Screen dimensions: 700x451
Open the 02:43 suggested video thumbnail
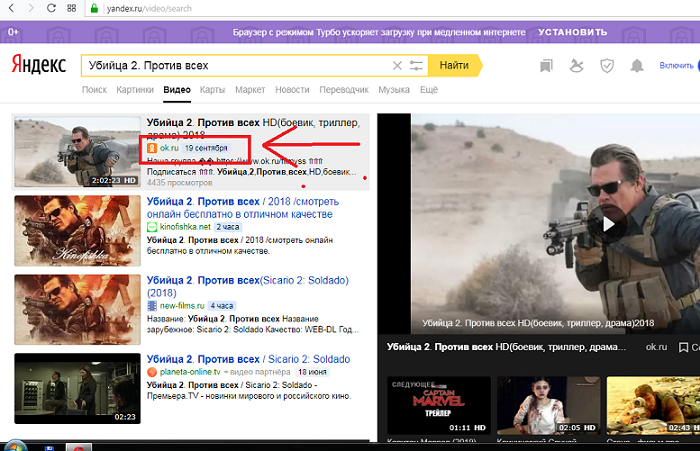point(653,405)
